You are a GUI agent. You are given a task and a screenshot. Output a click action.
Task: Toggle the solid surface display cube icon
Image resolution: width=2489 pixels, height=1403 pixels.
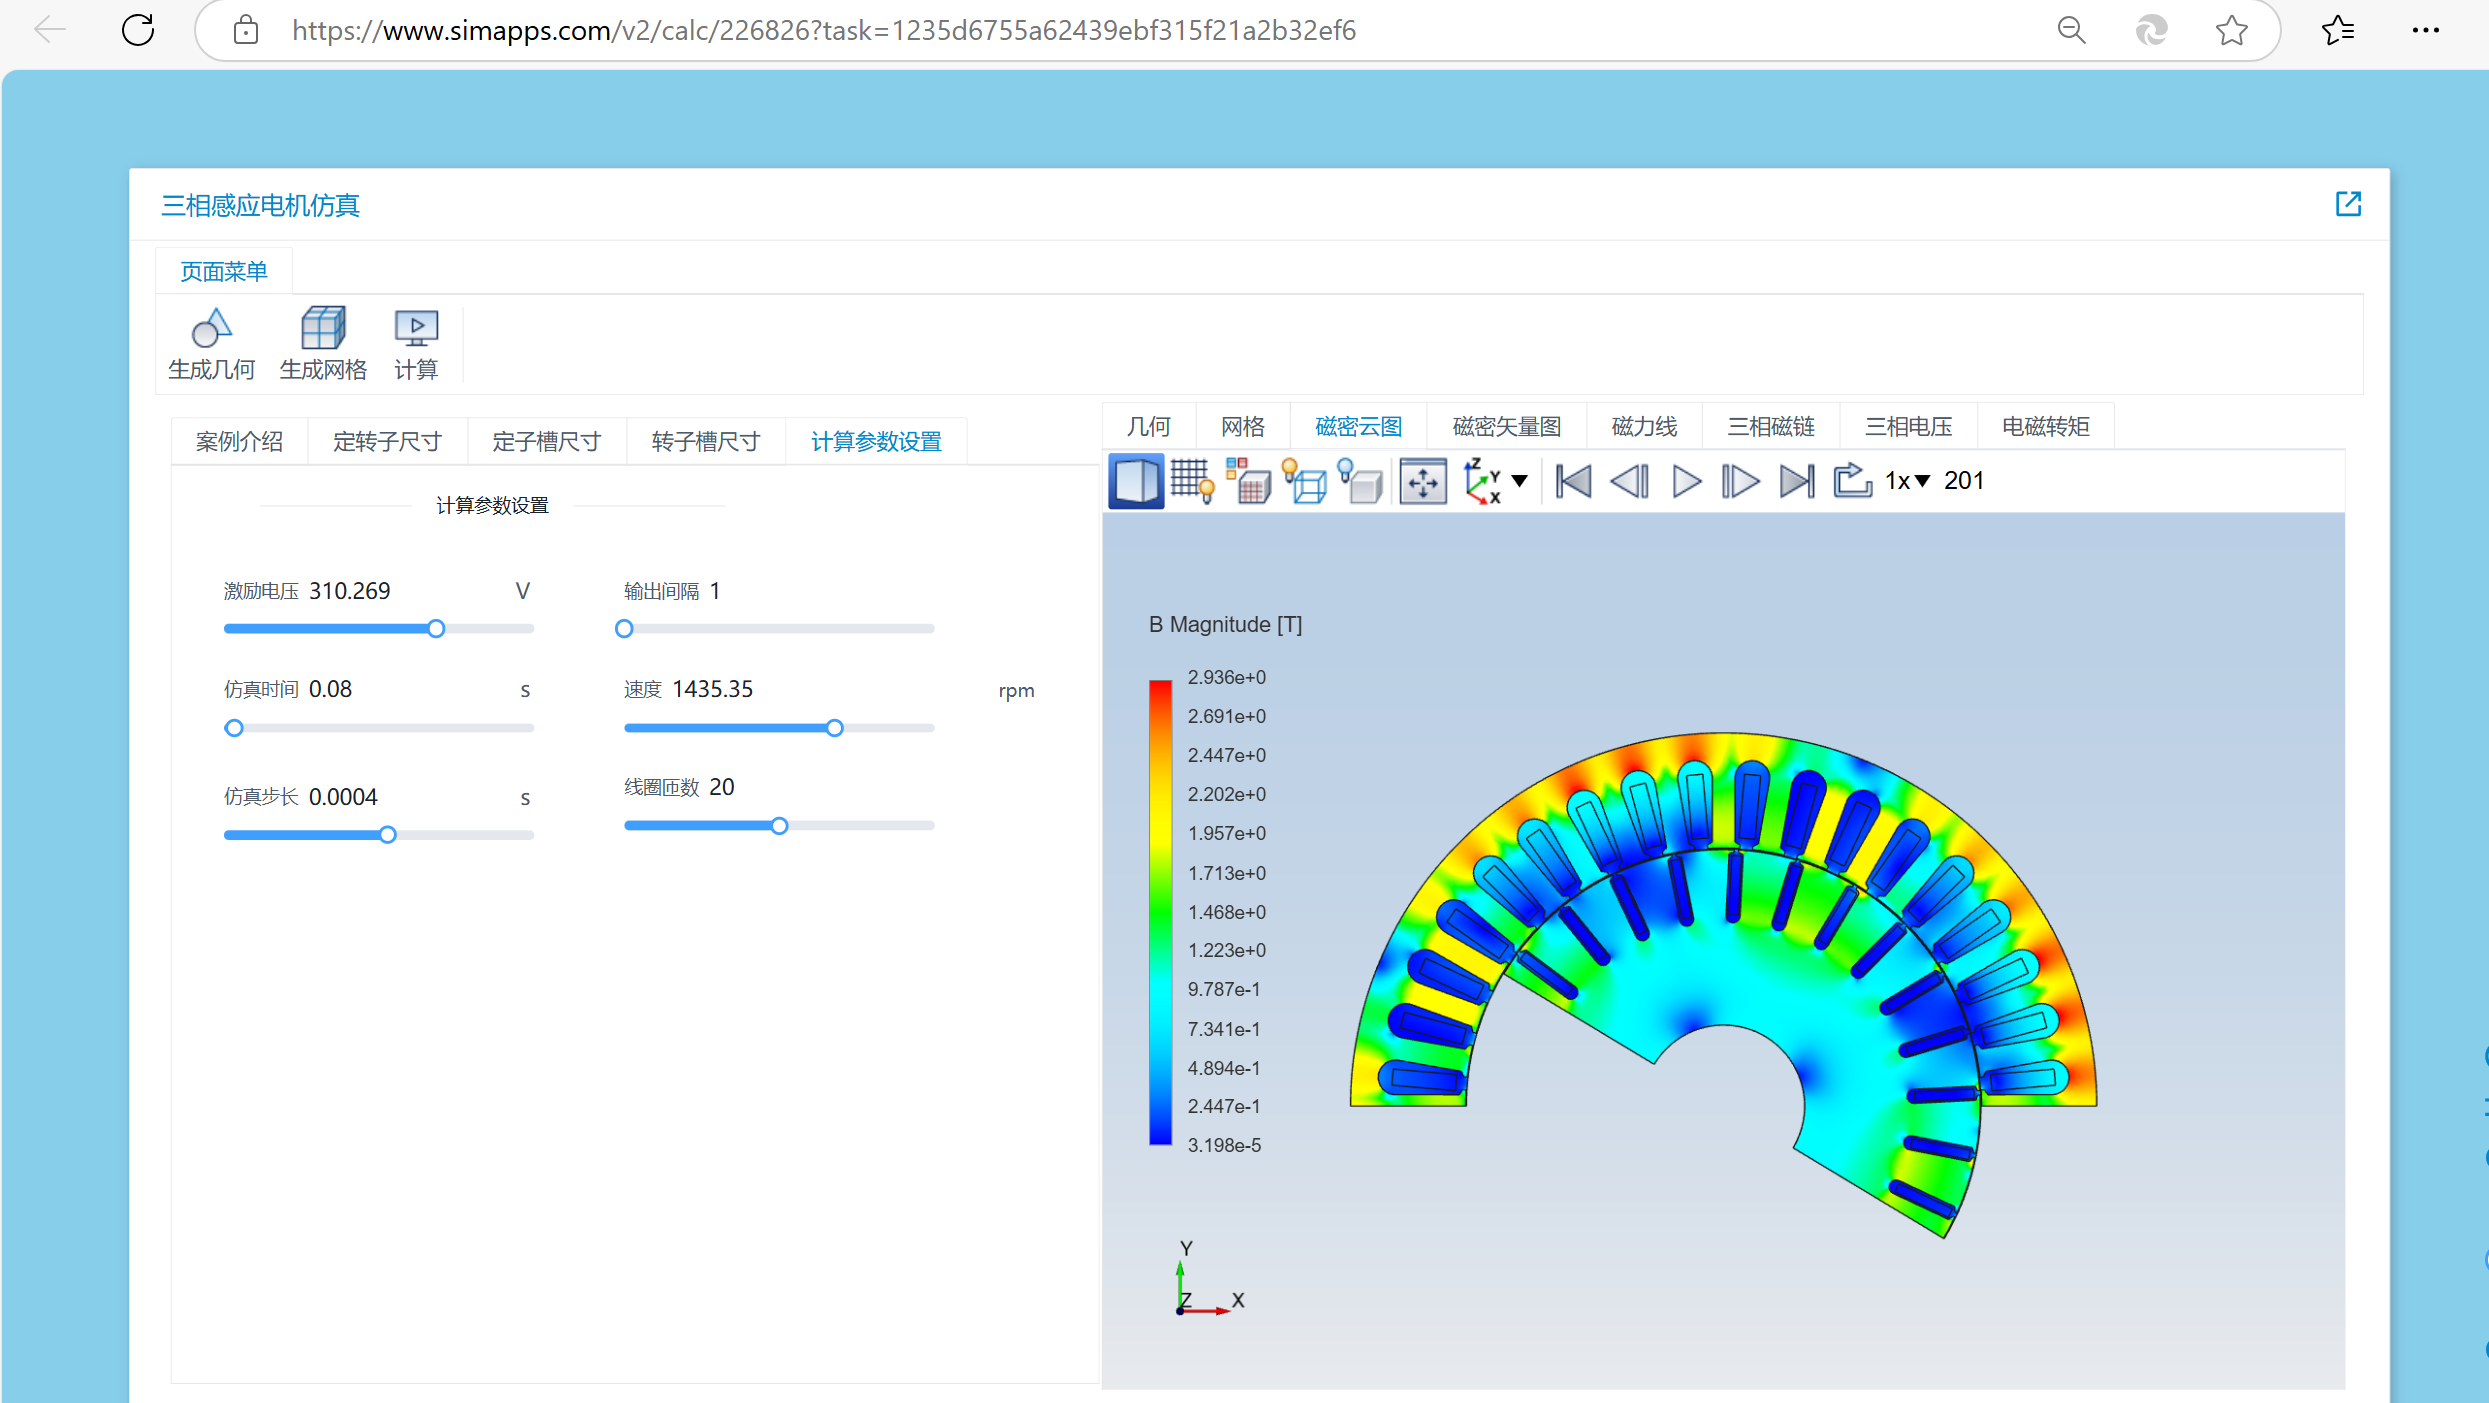pyautogui.click(x=1136, y=482)
